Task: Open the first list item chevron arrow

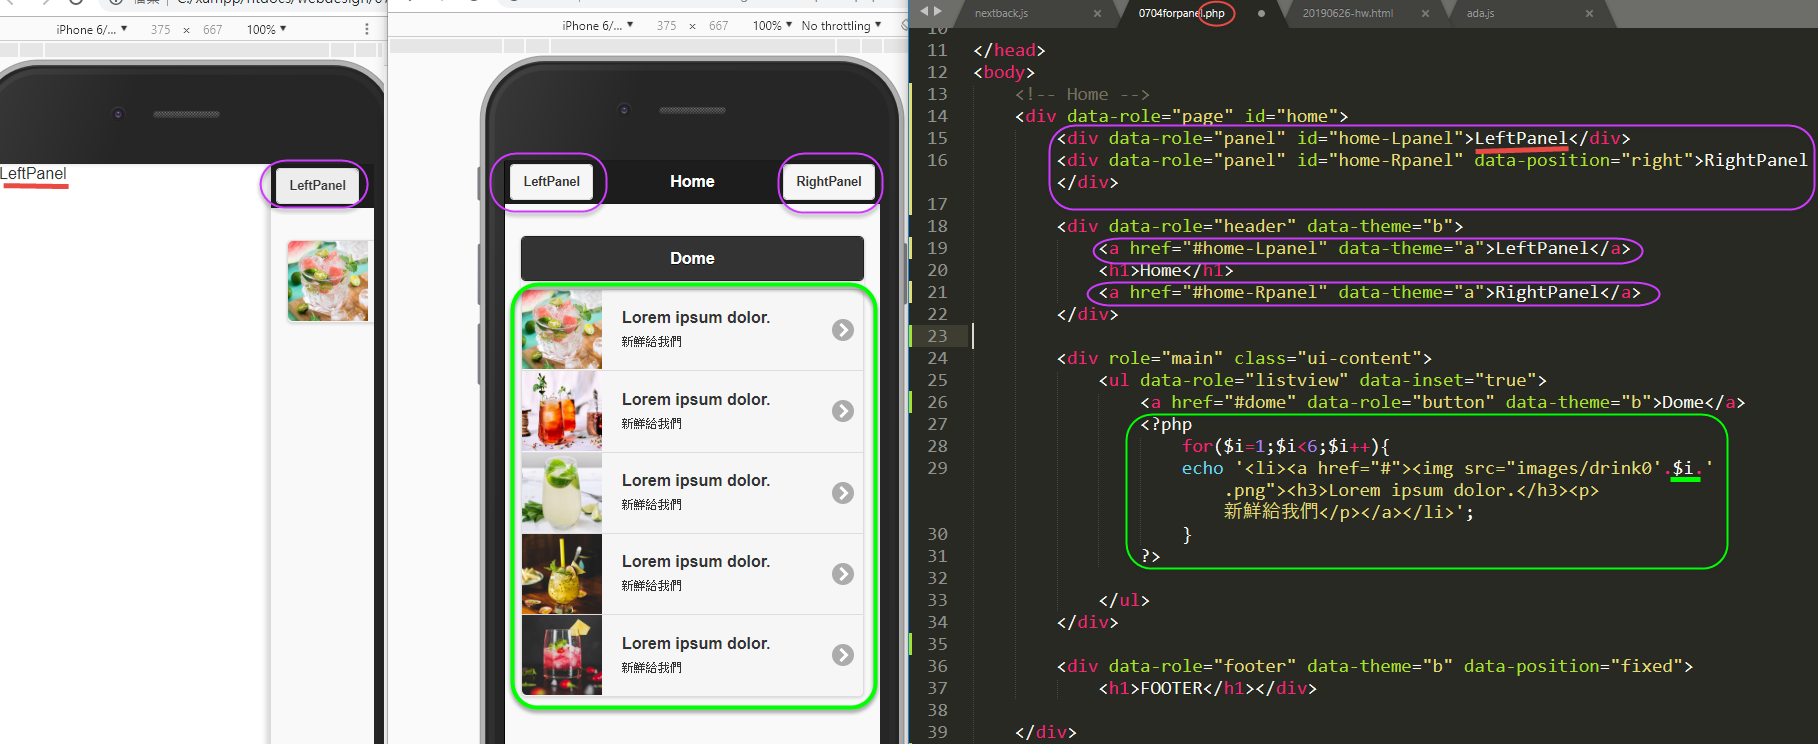Action: 843,330
